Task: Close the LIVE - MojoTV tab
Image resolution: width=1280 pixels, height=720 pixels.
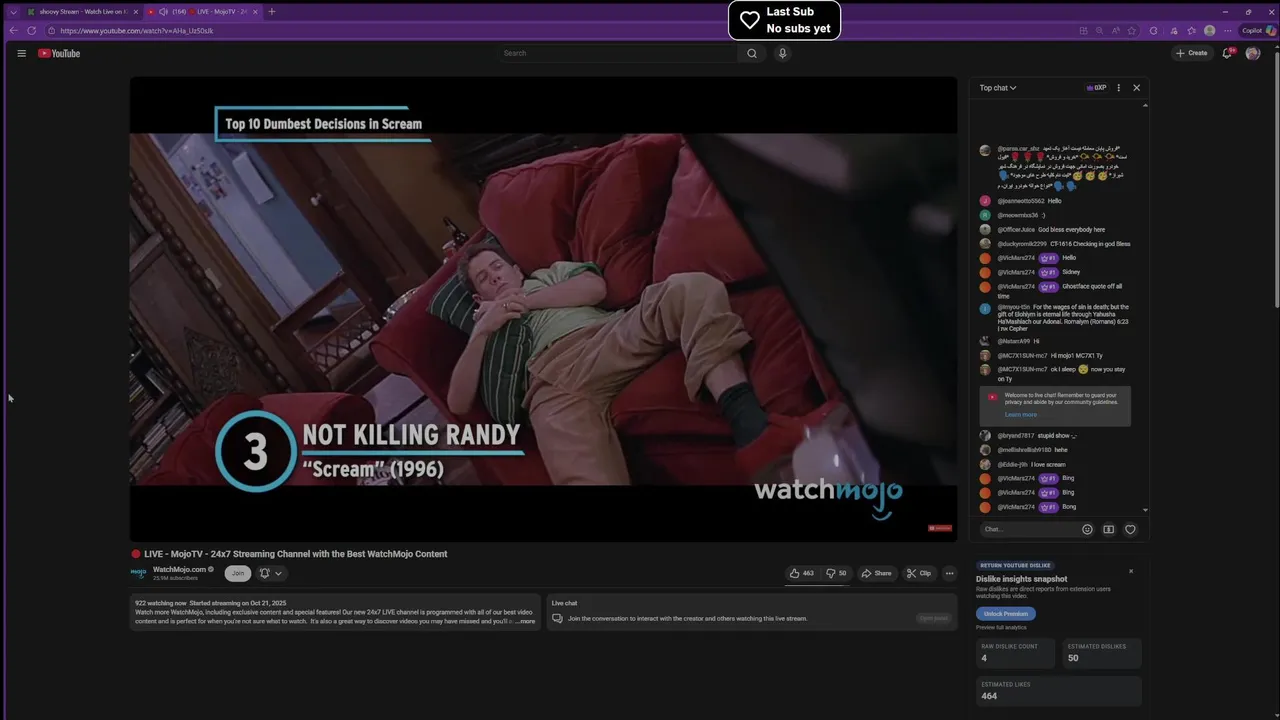Action: point(255,11)
